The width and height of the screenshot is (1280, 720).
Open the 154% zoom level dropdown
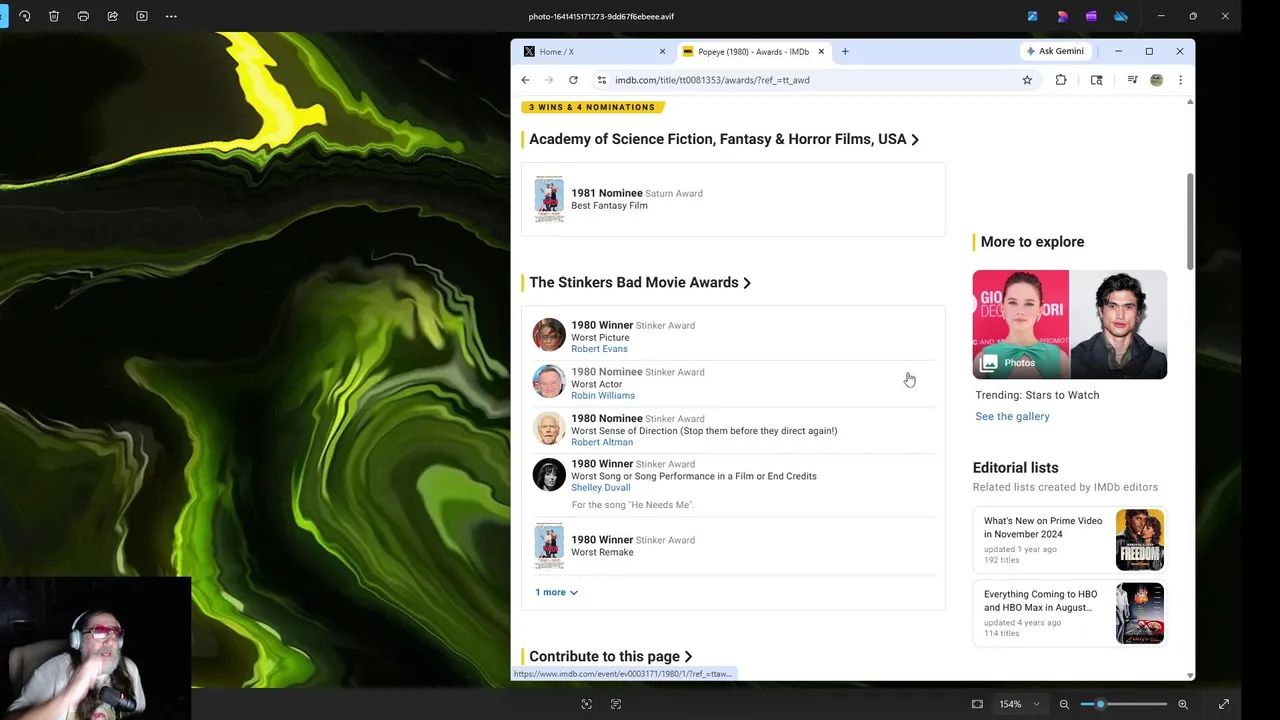(1019, 704)
